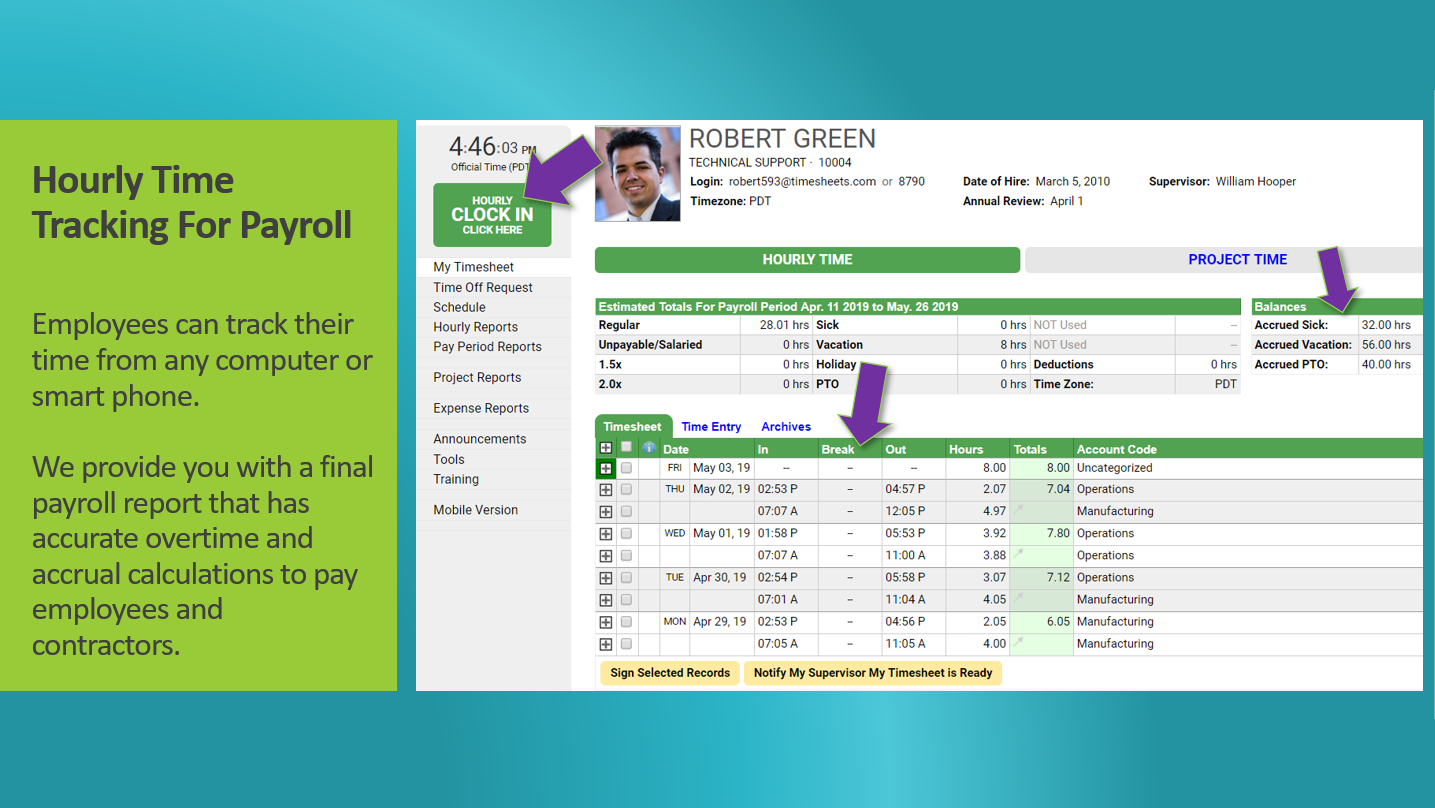
Task: Open the Archives tab
Action: click(785, 426)
